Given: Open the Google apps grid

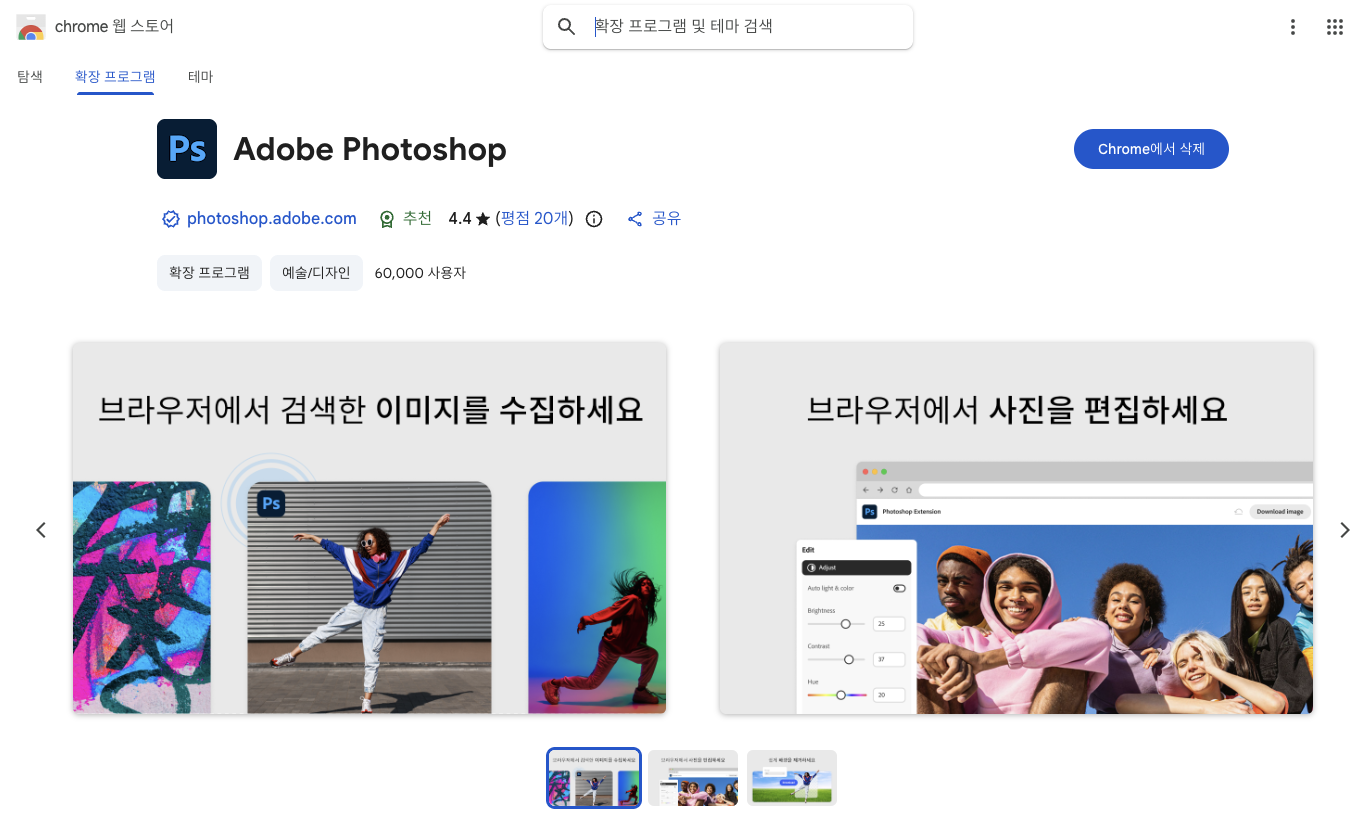Looking at the screenshot, I should click(1335, 27).
